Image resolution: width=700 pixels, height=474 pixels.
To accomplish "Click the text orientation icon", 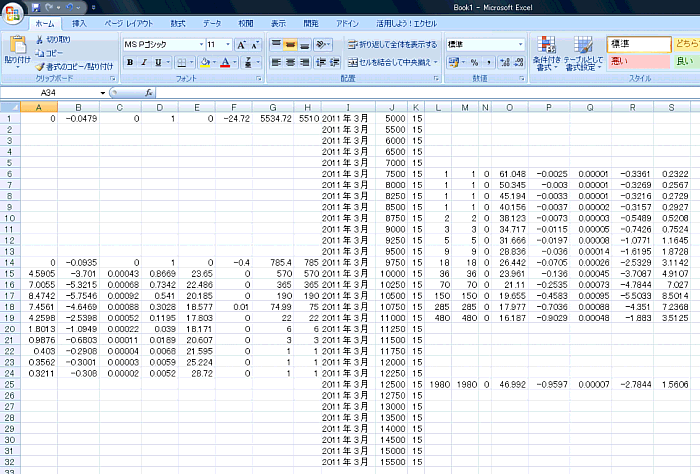I will coord(321,44).
